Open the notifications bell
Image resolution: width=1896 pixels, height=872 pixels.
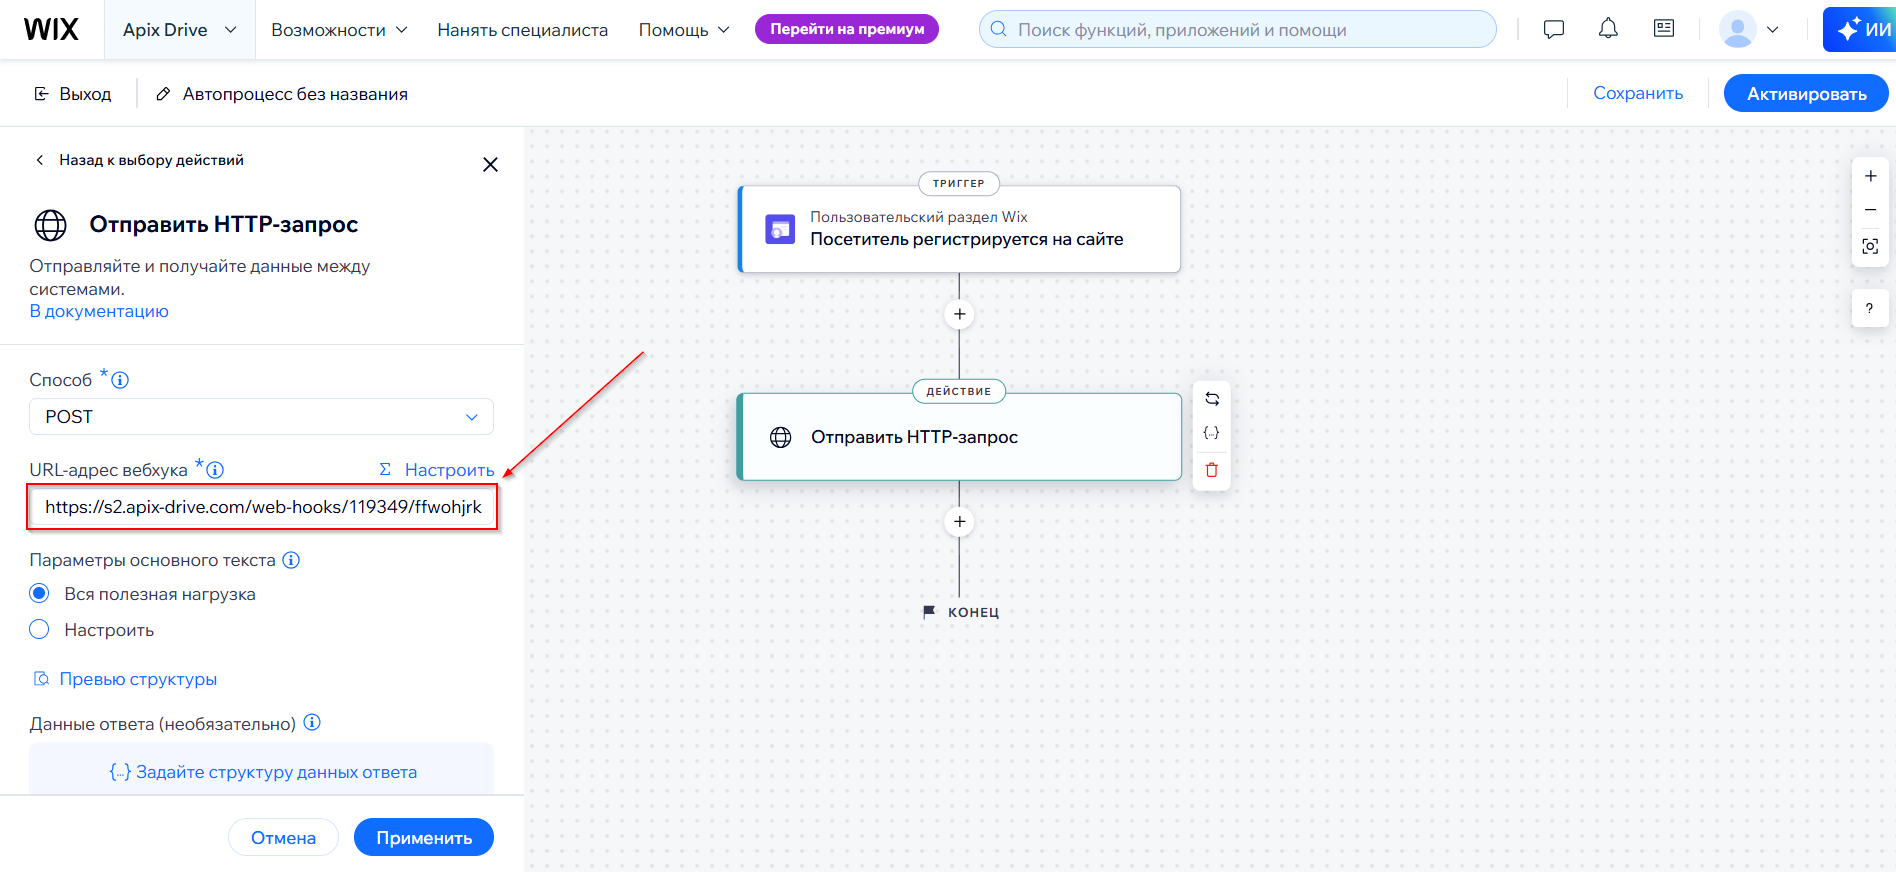point(1608,29)
